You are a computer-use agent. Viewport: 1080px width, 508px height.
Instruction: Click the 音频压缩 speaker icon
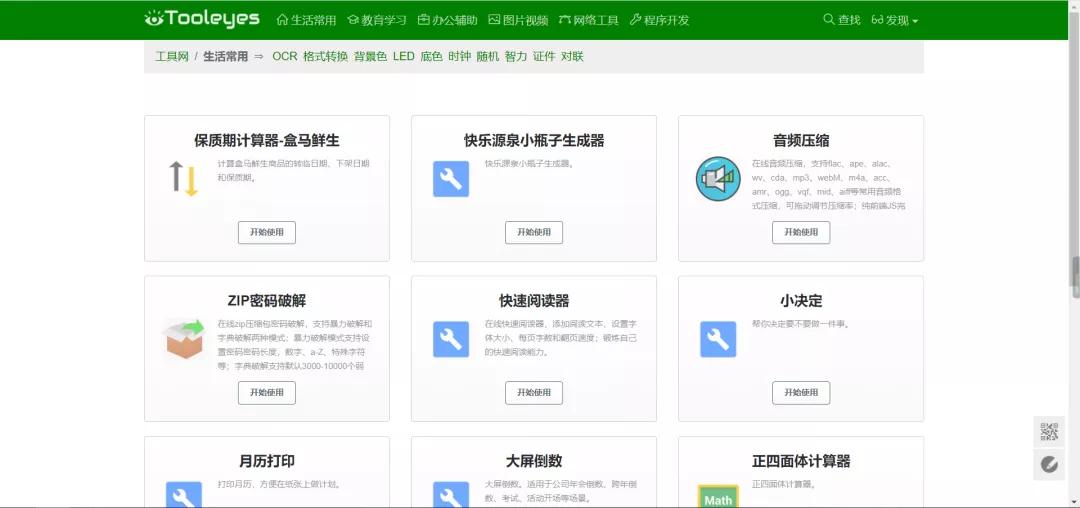tap(718, 179)
